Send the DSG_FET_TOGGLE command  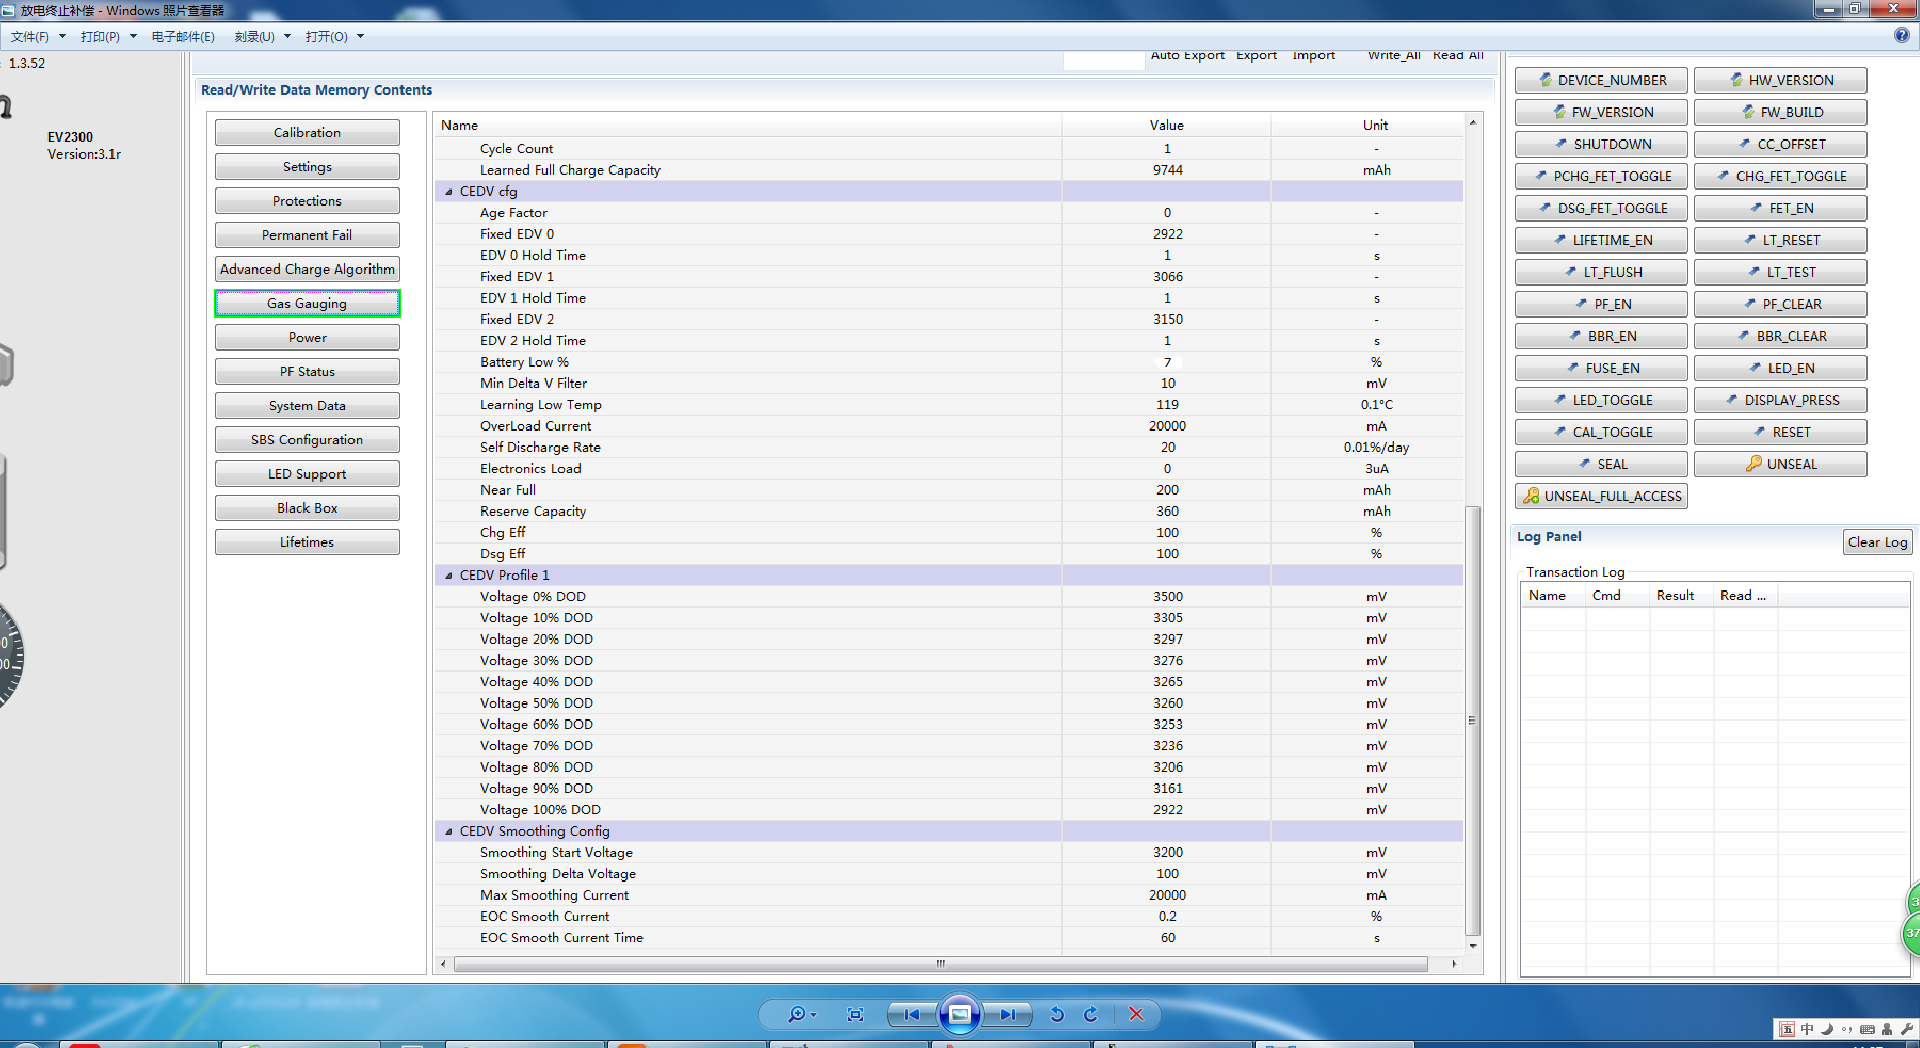click(1601, 208)
